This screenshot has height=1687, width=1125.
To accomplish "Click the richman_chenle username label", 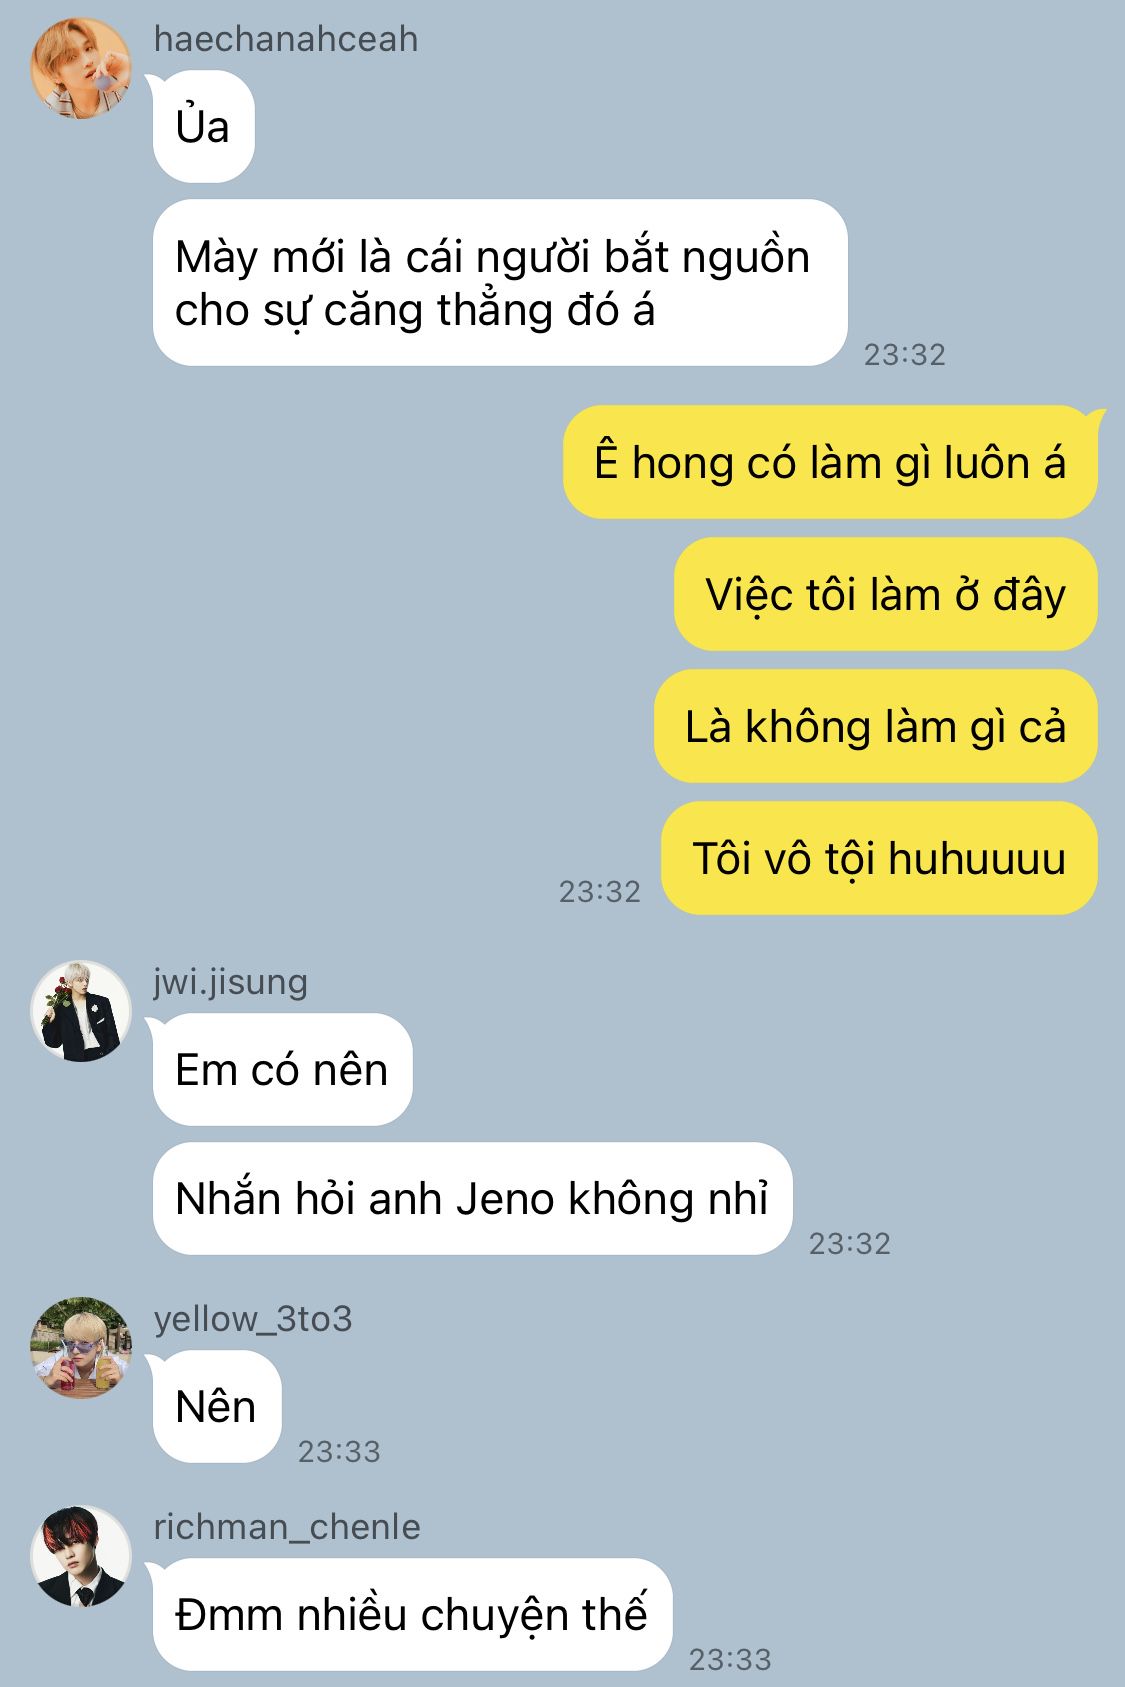I will pos(287,1527).
